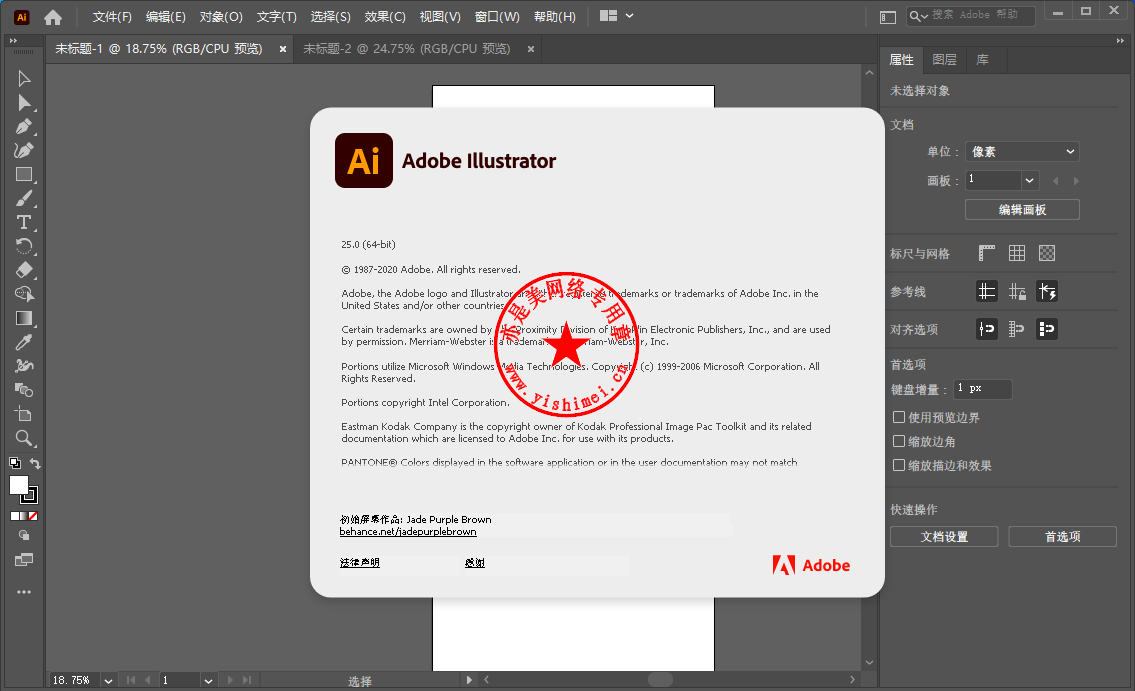Open 感谢 credits link

pyautogui.click(x=475, y=563)
